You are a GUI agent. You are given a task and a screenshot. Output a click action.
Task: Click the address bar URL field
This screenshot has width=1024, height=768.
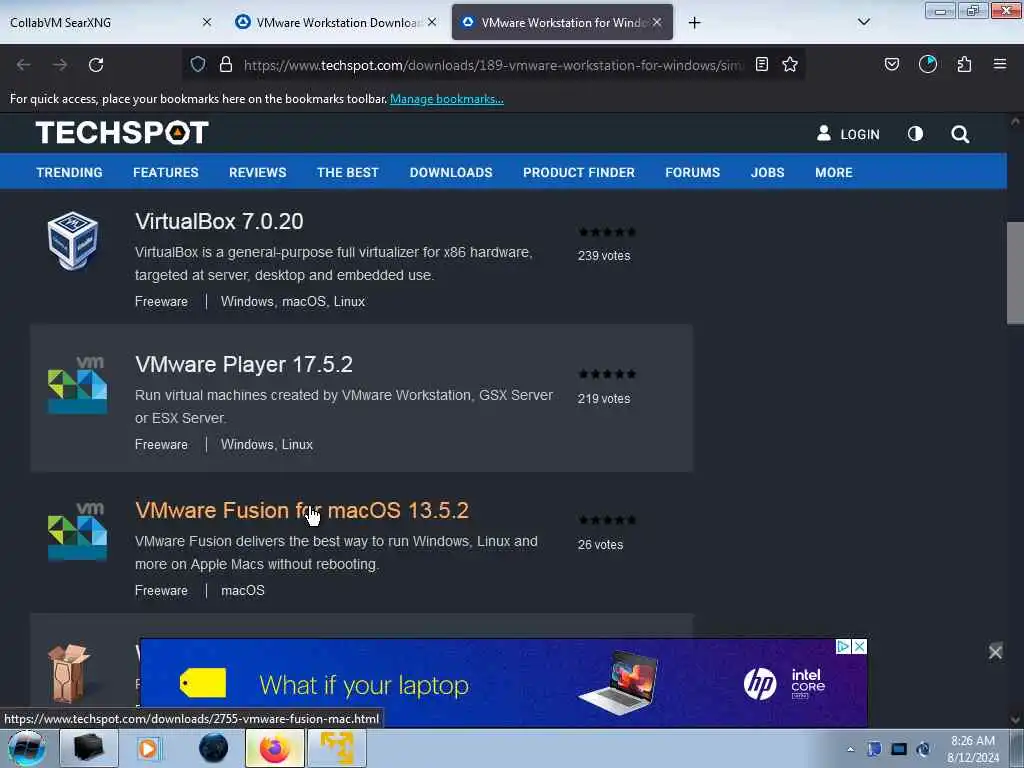click(493, 65)
